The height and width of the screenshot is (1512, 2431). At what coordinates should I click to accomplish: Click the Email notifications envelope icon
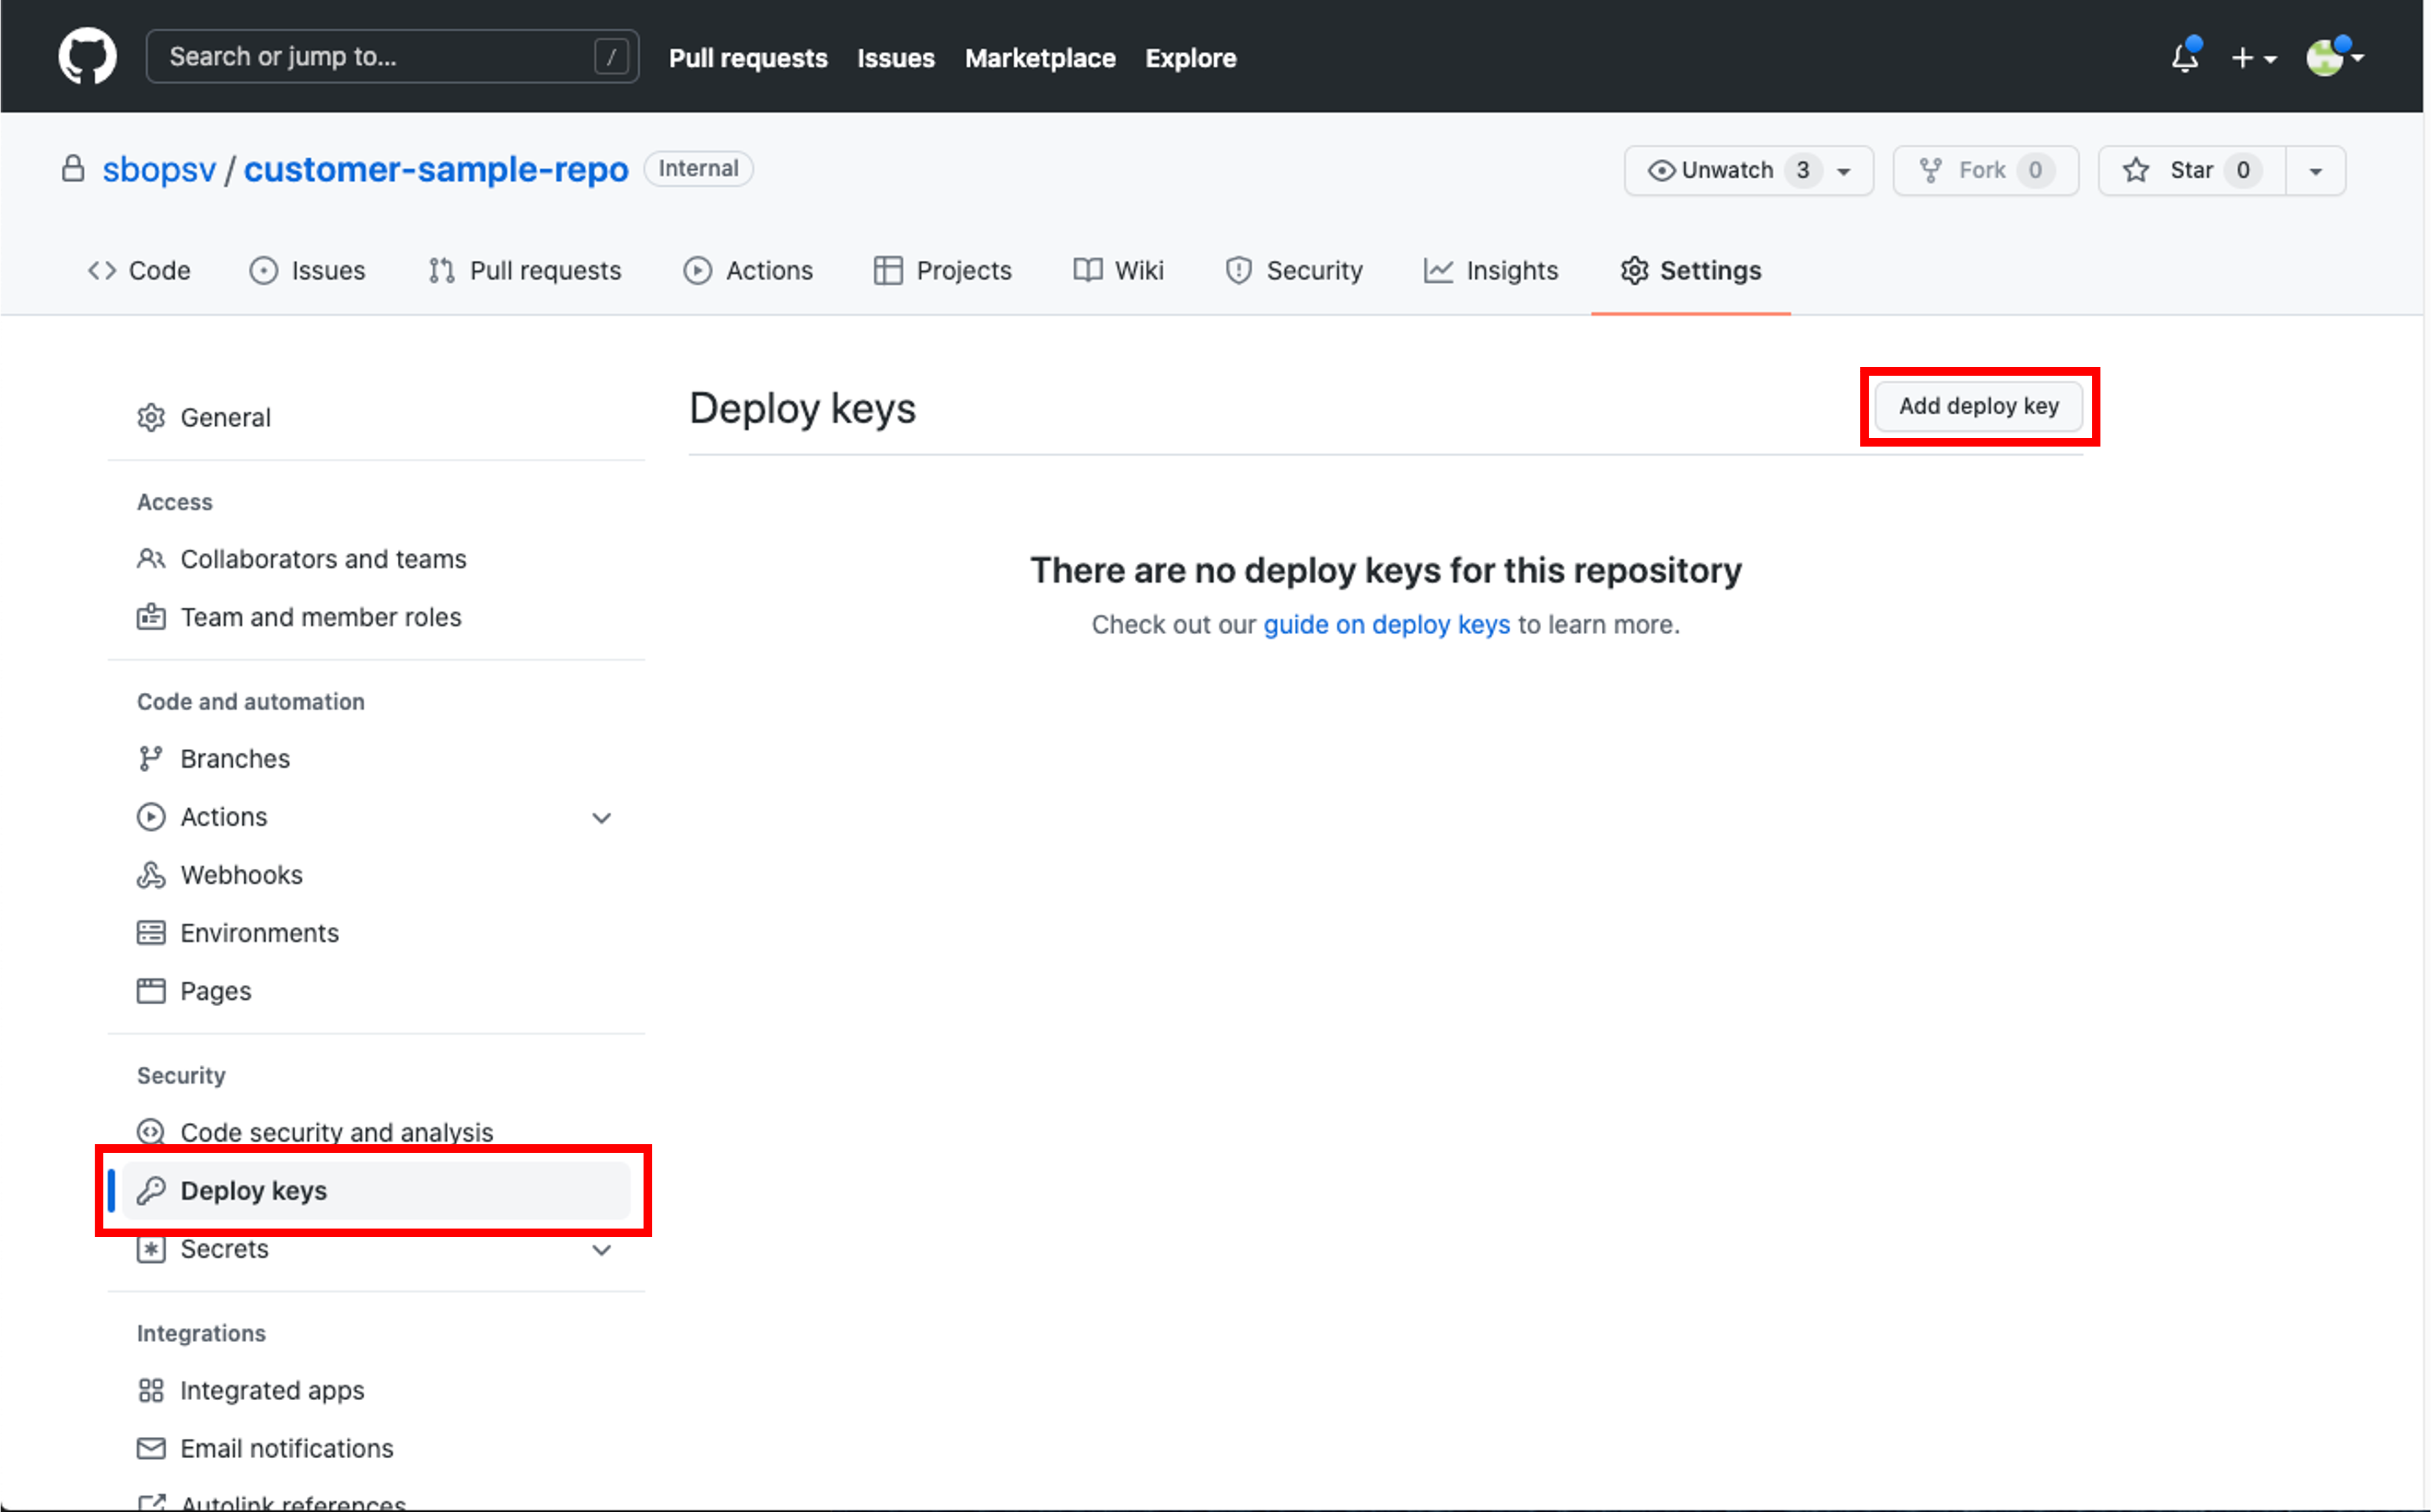click(151, 1448)
